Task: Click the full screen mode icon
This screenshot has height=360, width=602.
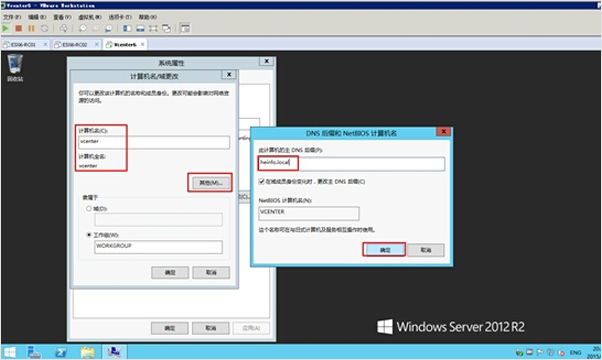Action: pos(153,28)
